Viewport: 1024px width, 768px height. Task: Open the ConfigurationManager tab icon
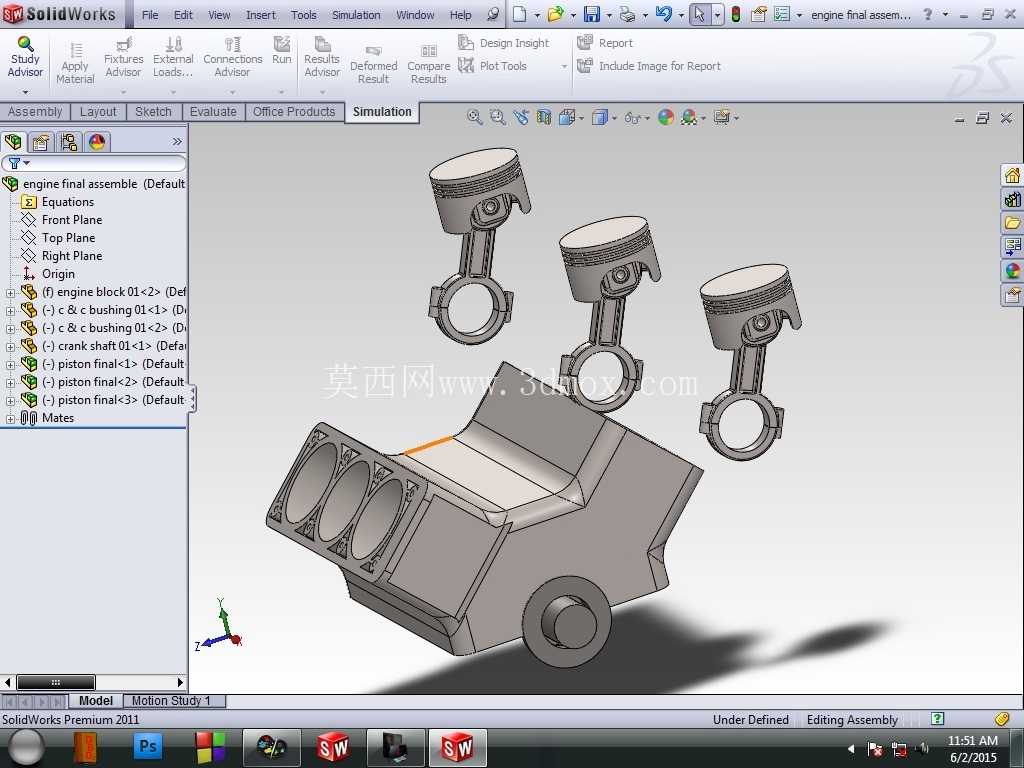pyautogui.click(x=69, y=142)
